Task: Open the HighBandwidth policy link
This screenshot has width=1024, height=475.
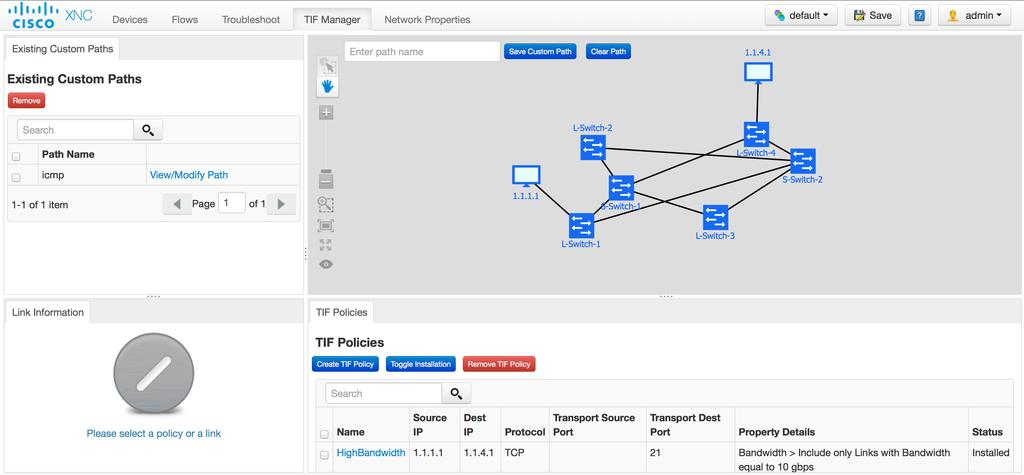Action: tap(371, 452)
